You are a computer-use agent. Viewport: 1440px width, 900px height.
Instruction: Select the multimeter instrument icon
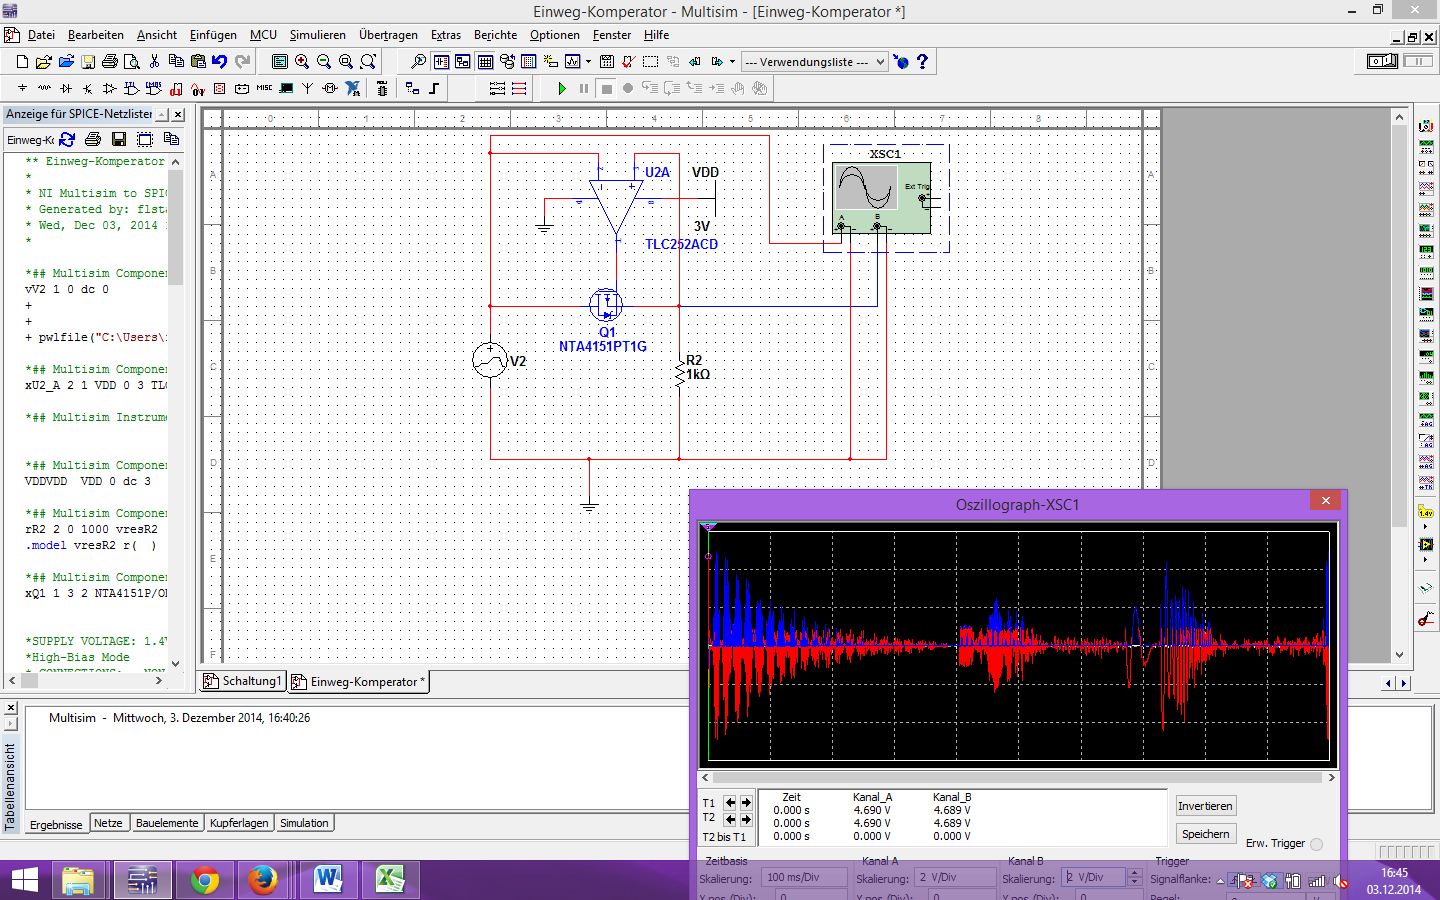(x=1426, y=126)
